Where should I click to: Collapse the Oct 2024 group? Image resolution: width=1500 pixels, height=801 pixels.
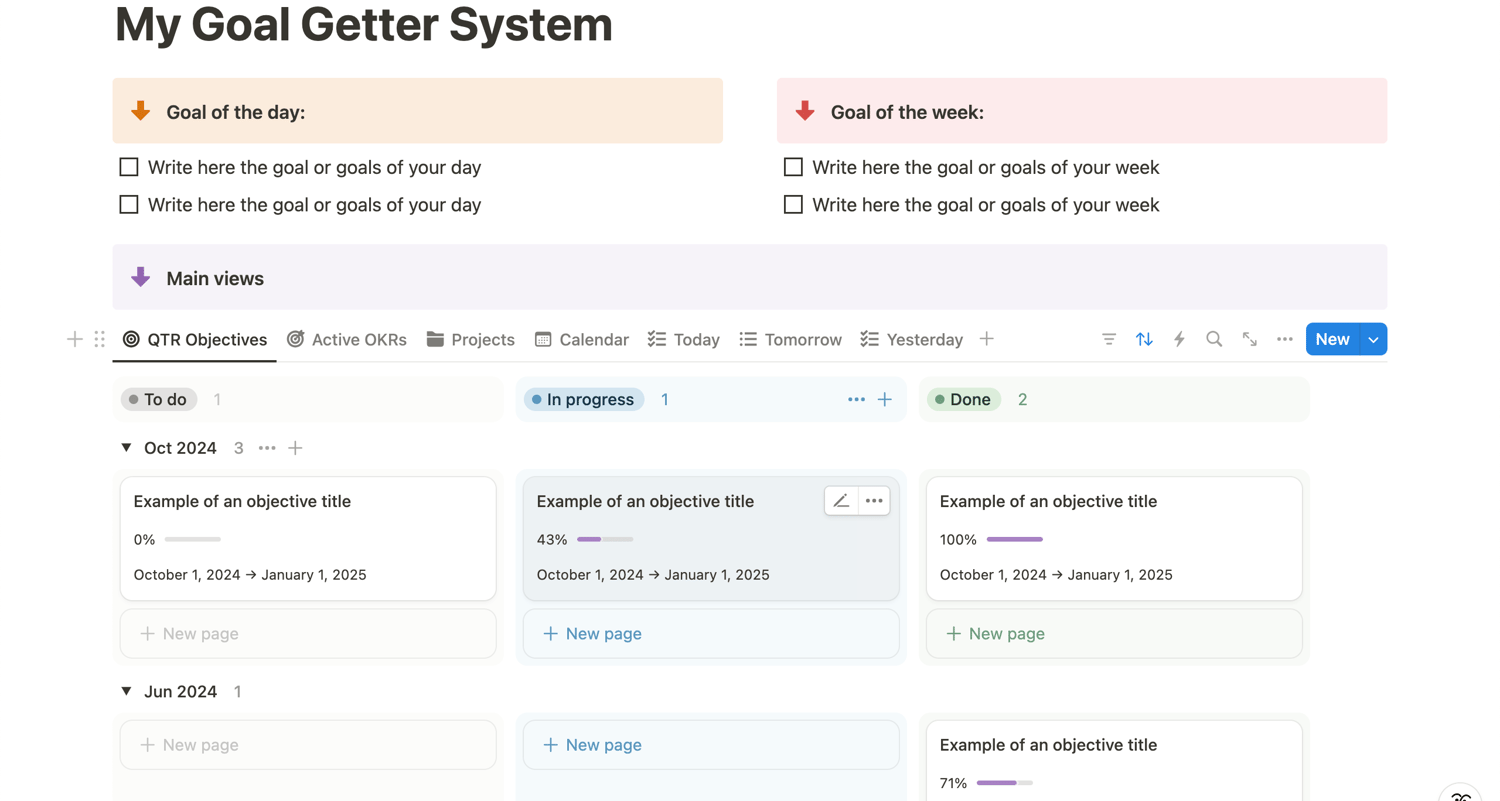126,448
